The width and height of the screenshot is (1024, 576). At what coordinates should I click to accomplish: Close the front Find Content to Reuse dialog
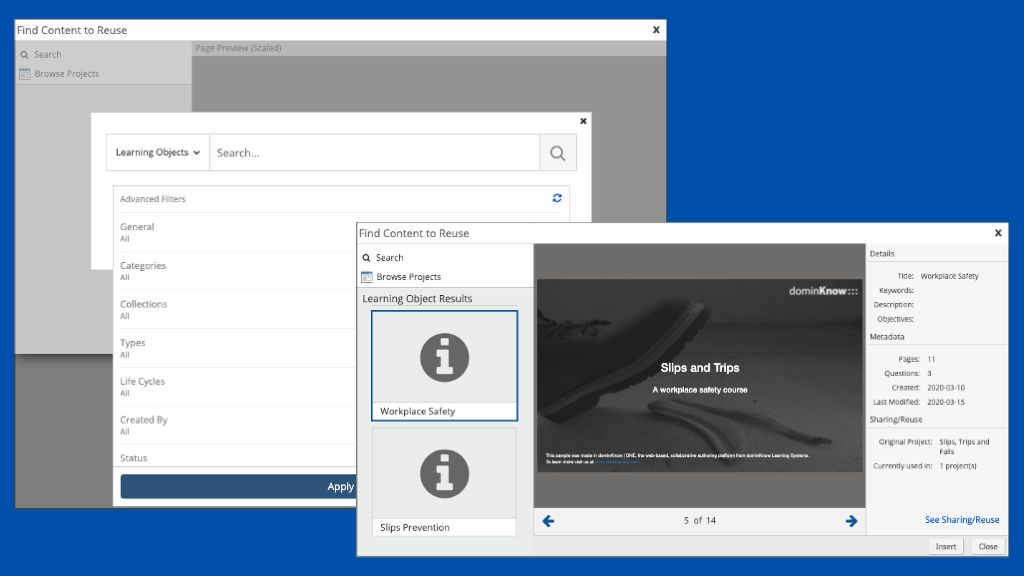point(997,233)
